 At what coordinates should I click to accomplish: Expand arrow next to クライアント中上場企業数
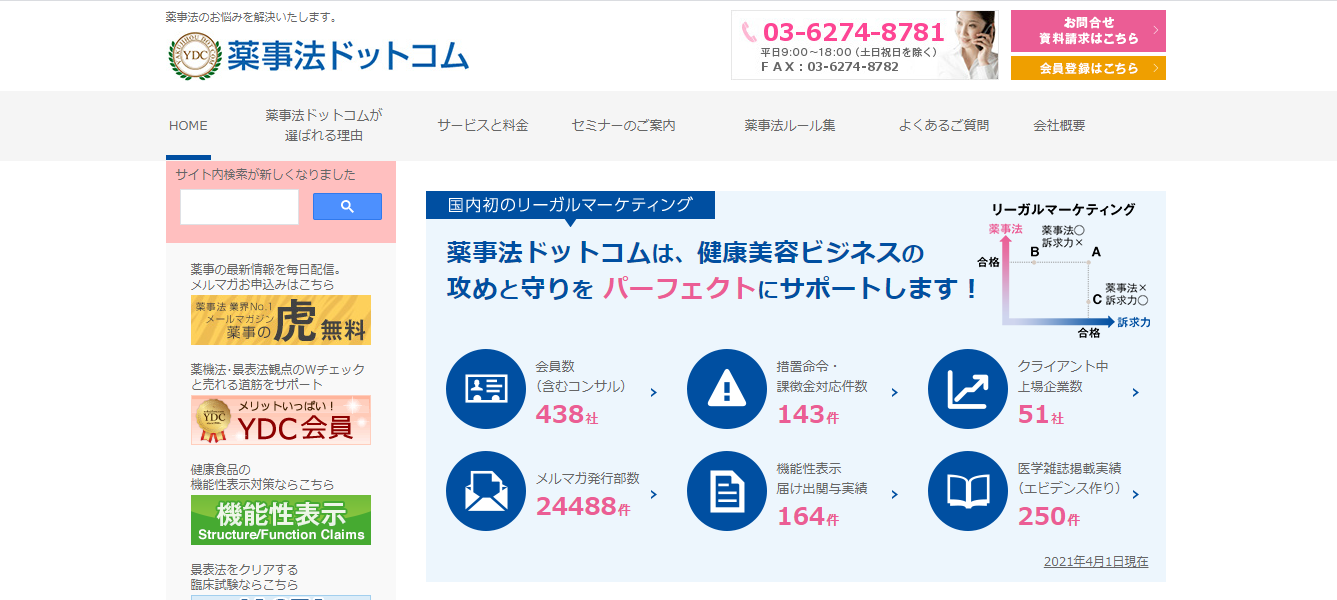click(x=1136, y=393)
